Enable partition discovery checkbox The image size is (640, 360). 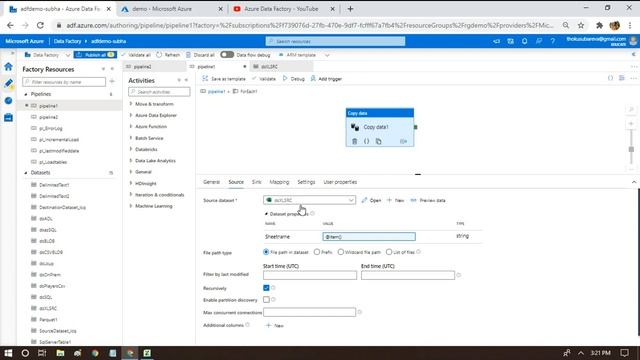tap(266, 300)
